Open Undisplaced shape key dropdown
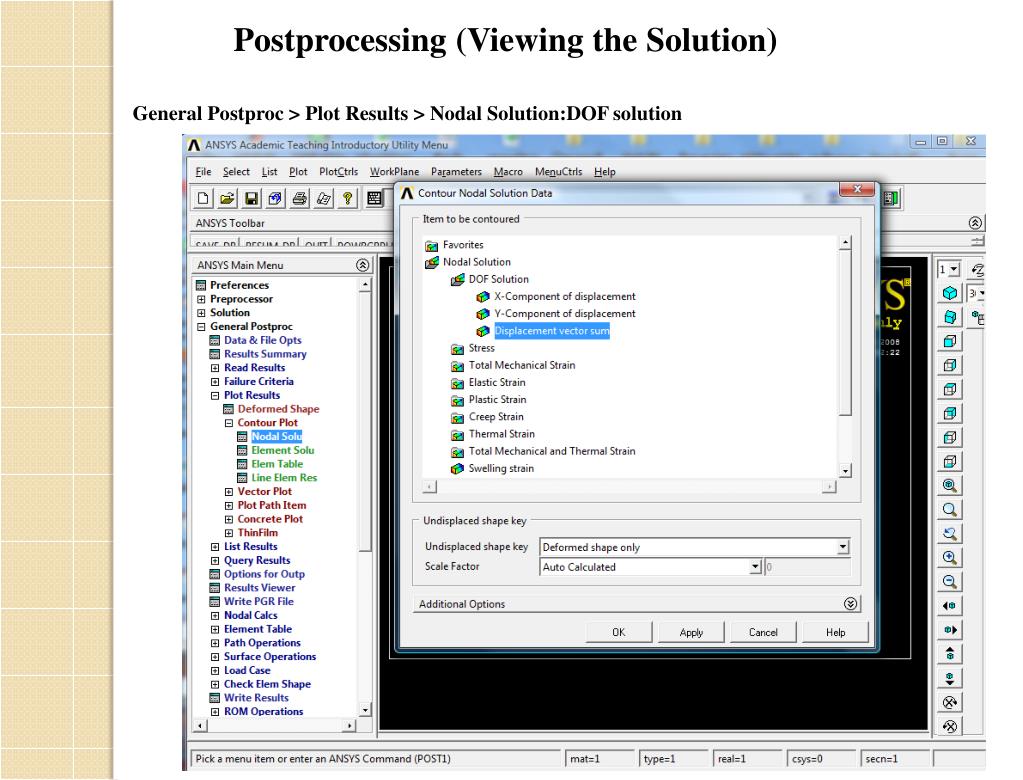1023x780 pixels. click(x=843, y=547)
